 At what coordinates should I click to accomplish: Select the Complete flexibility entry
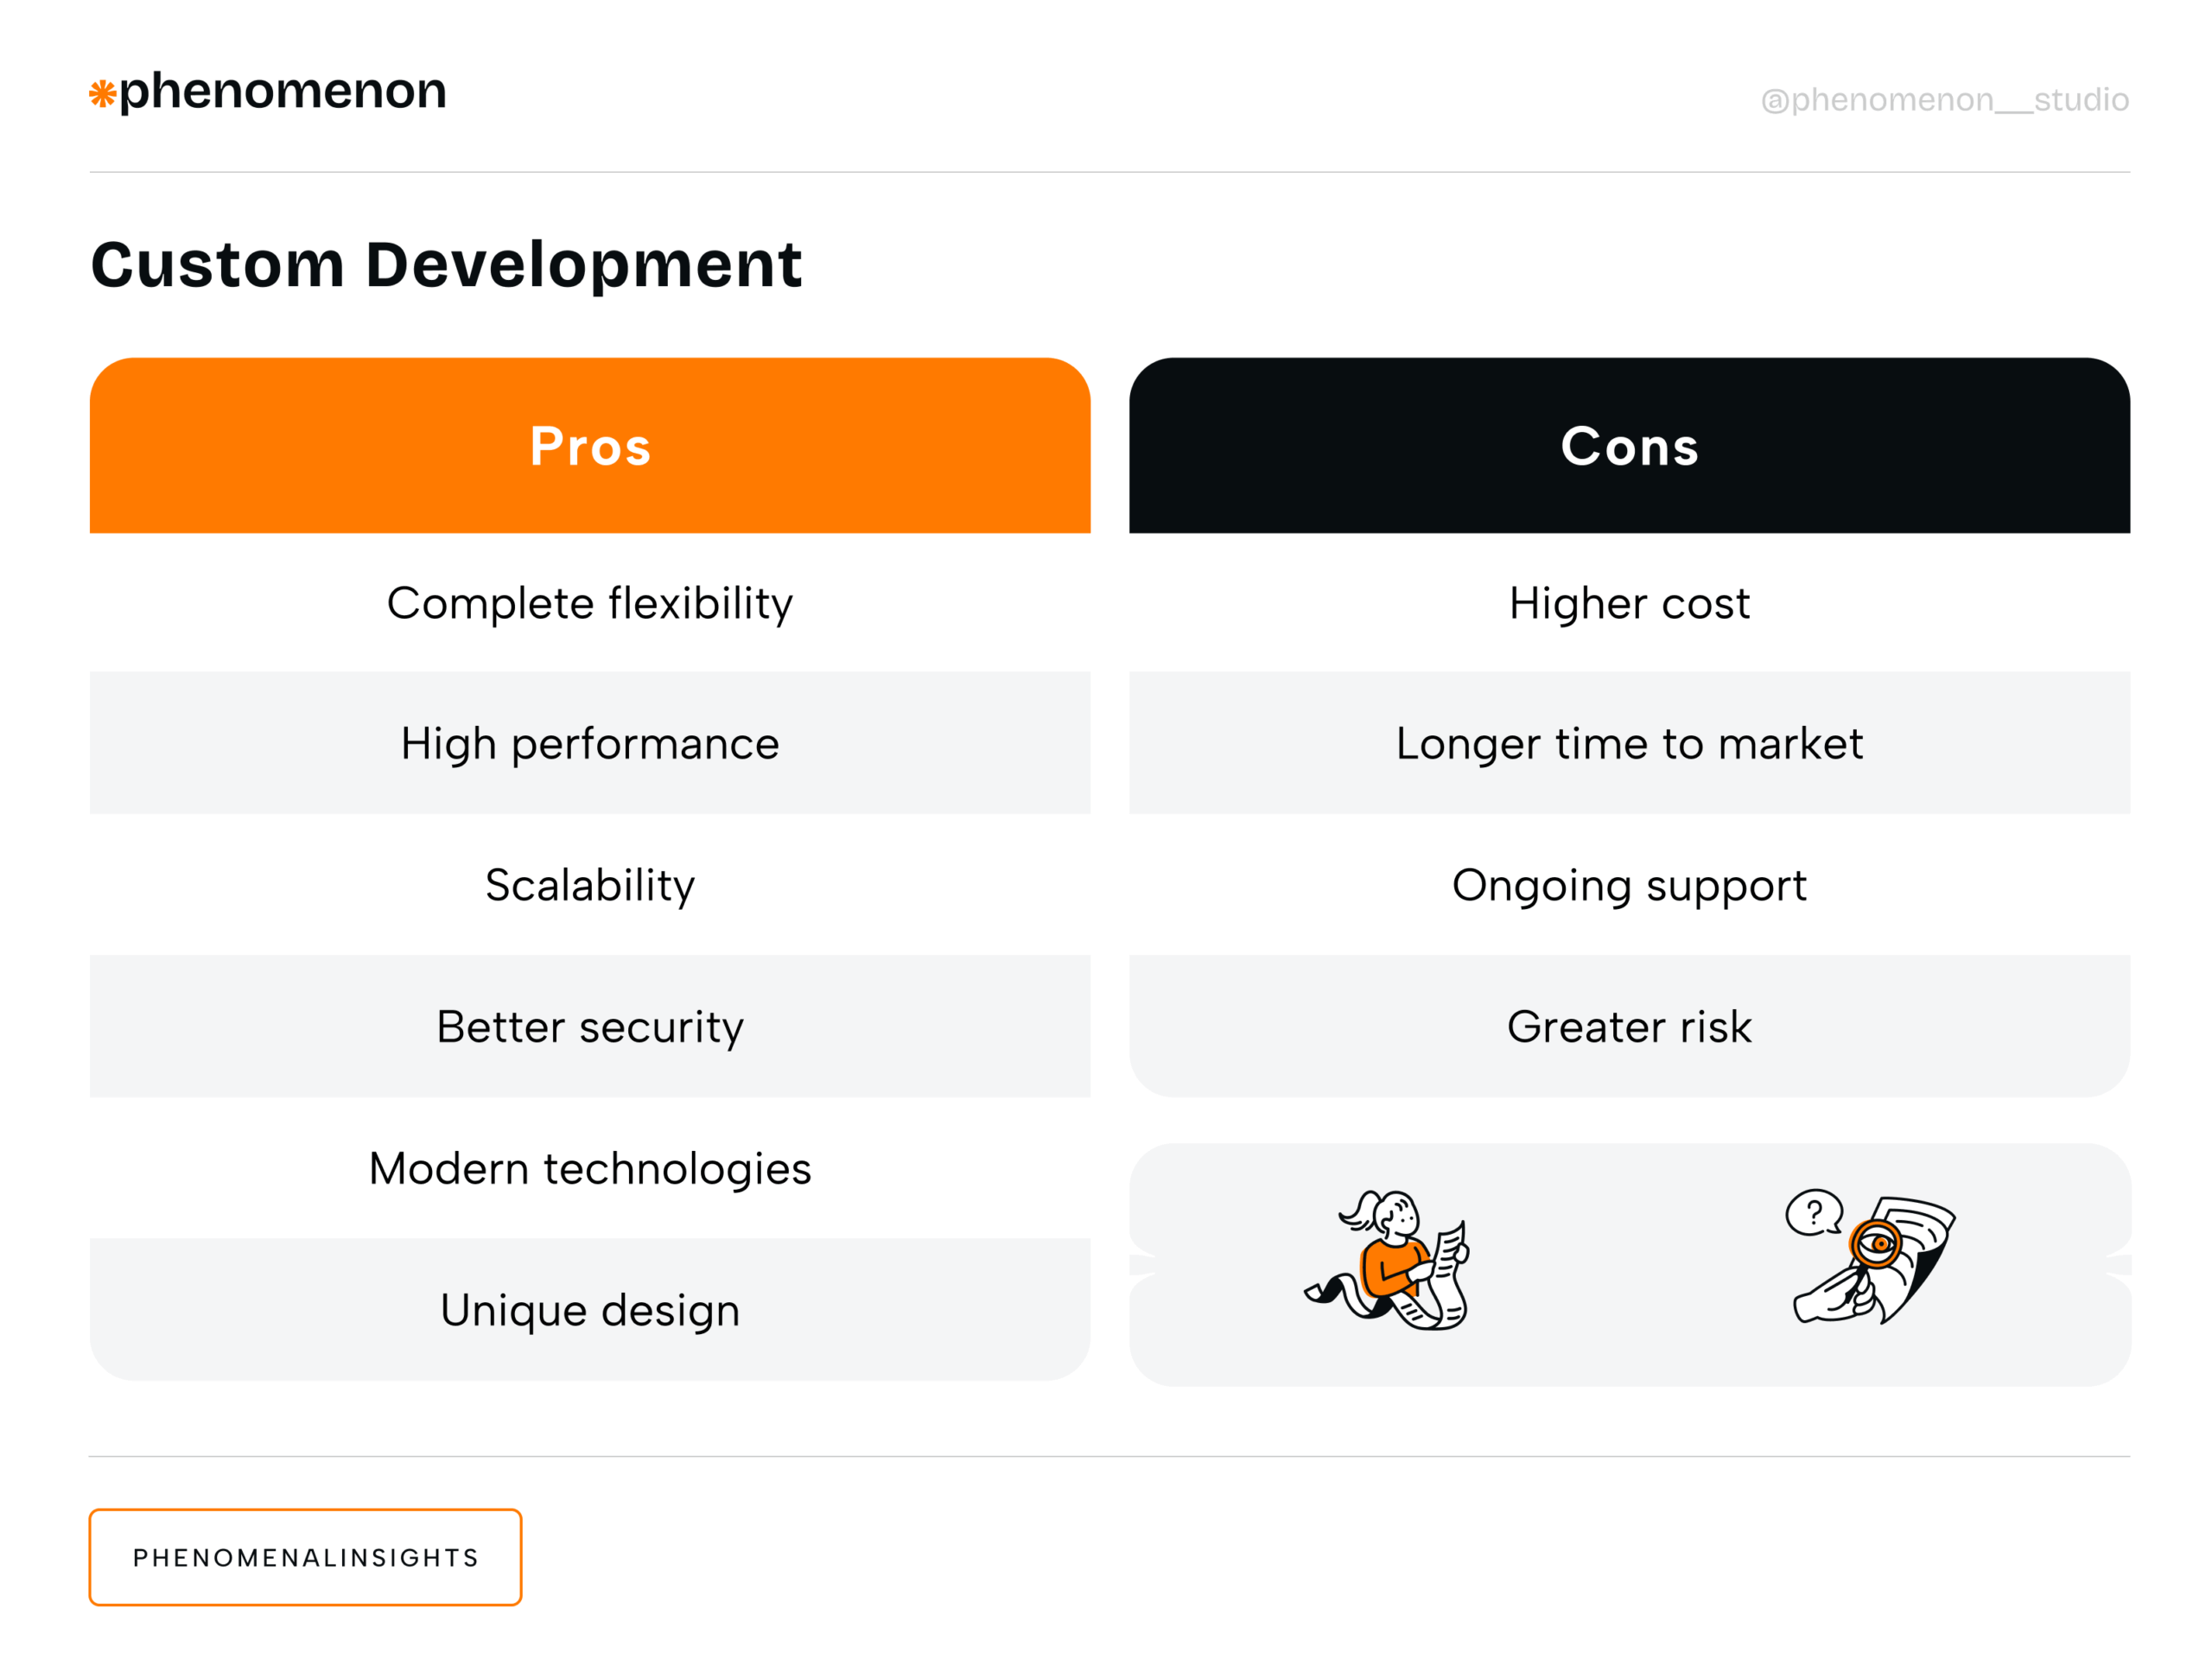pyautogui.click(x=590, y=602)
